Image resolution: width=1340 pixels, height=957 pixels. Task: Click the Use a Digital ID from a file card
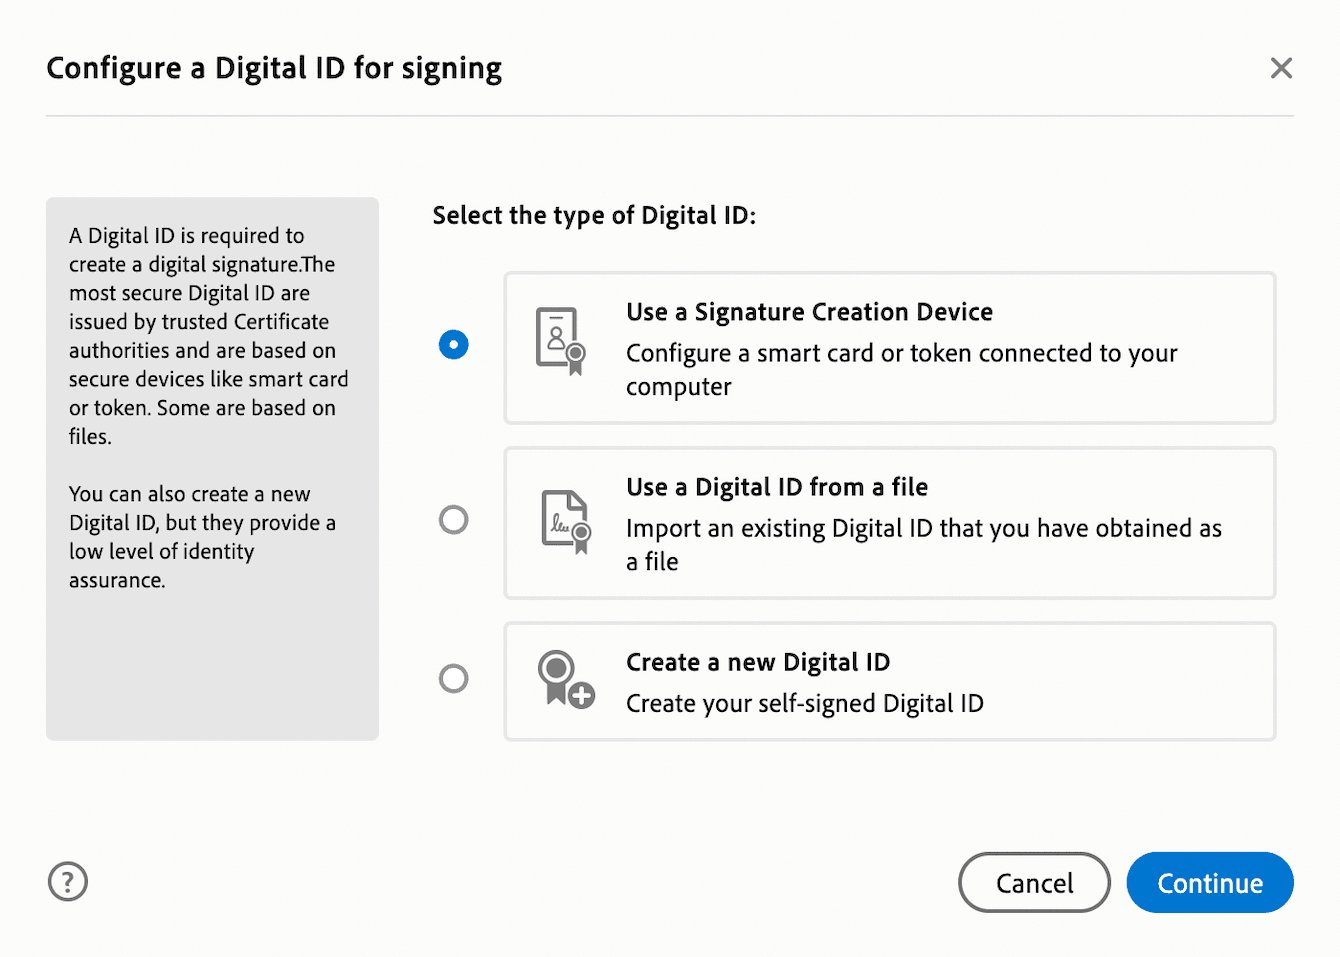[890, 522]
